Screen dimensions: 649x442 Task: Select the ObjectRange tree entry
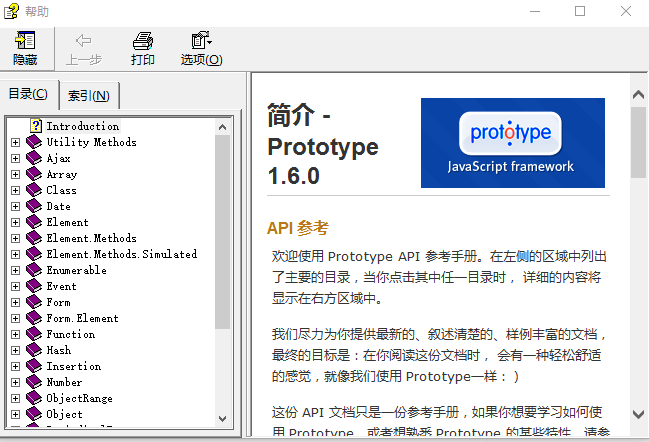coord(79,398)
